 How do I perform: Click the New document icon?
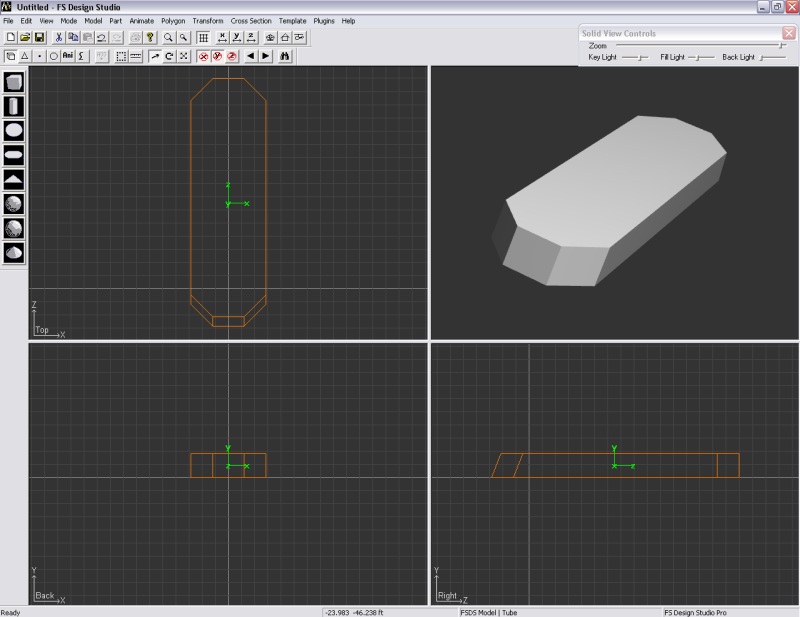point(10,37)
